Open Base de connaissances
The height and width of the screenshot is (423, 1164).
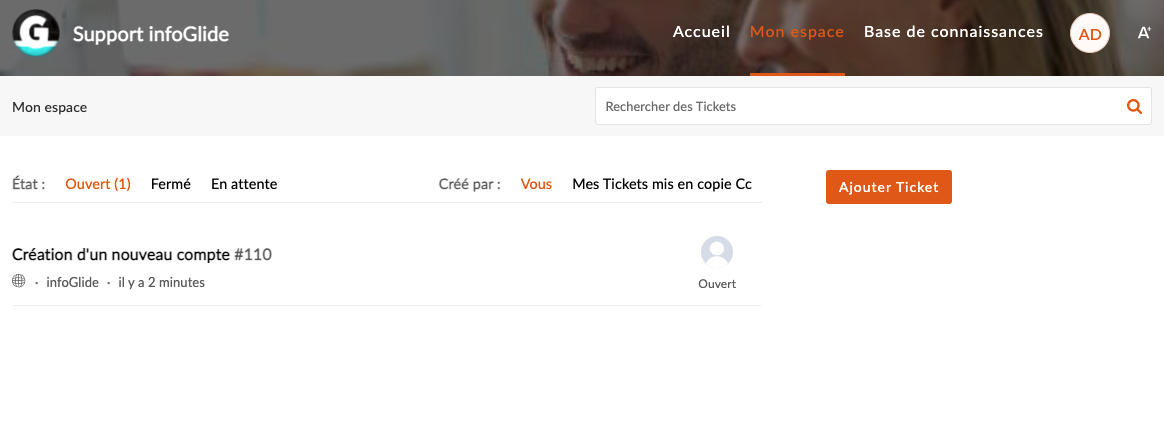point(953,32)
